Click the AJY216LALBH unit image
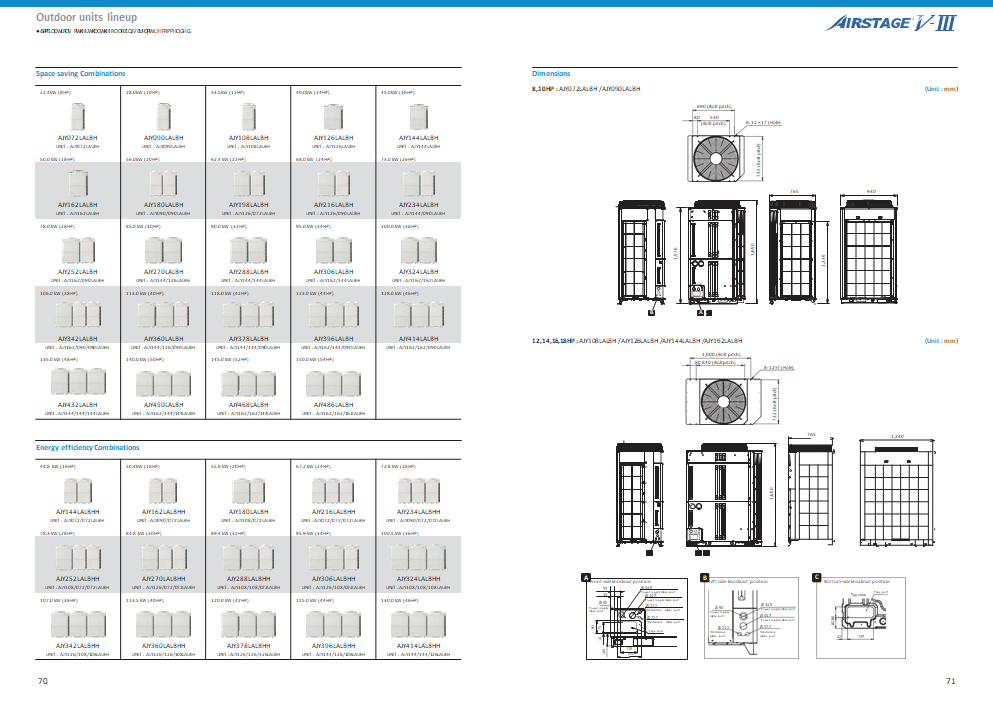 (334, 184)
